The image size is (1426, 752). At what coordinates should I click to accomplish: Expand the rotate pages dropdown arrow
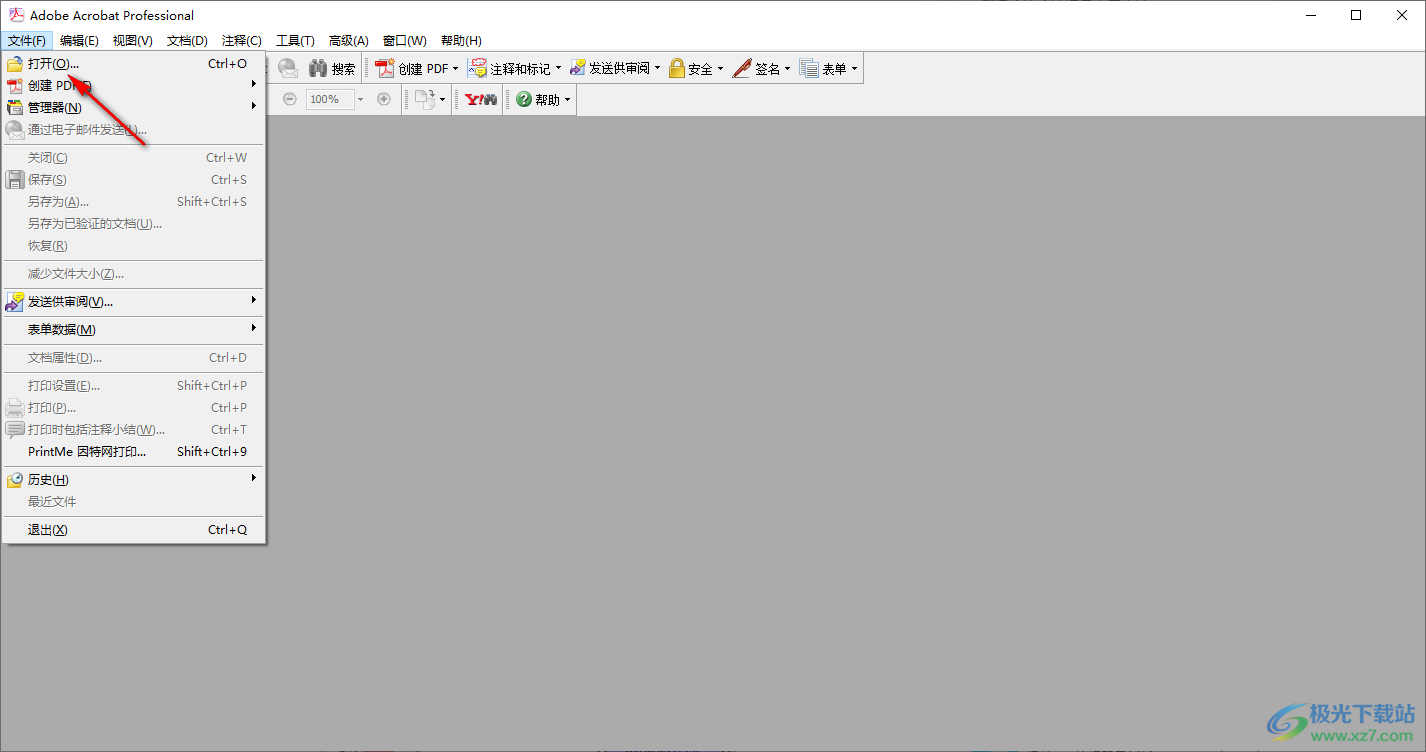click(442, 99)
